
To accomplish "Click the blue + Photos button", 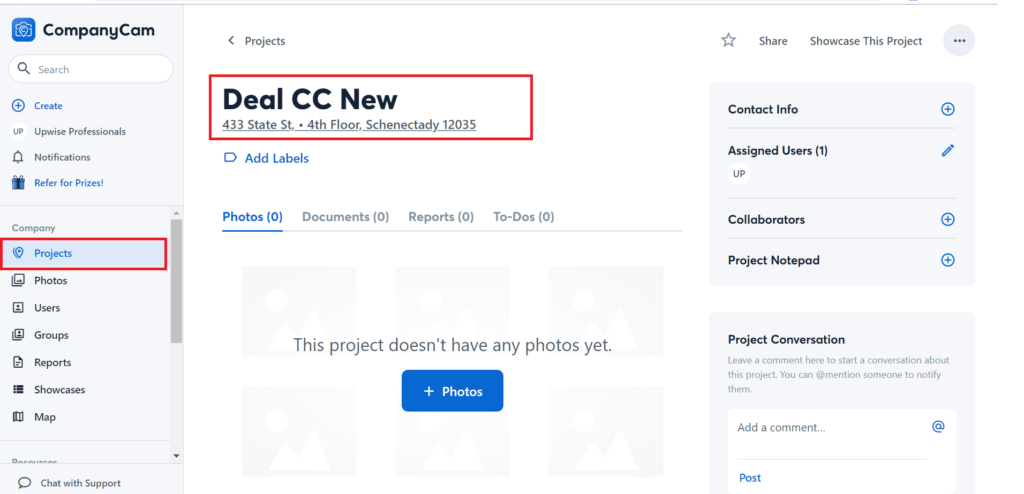I will pos(453,391).
